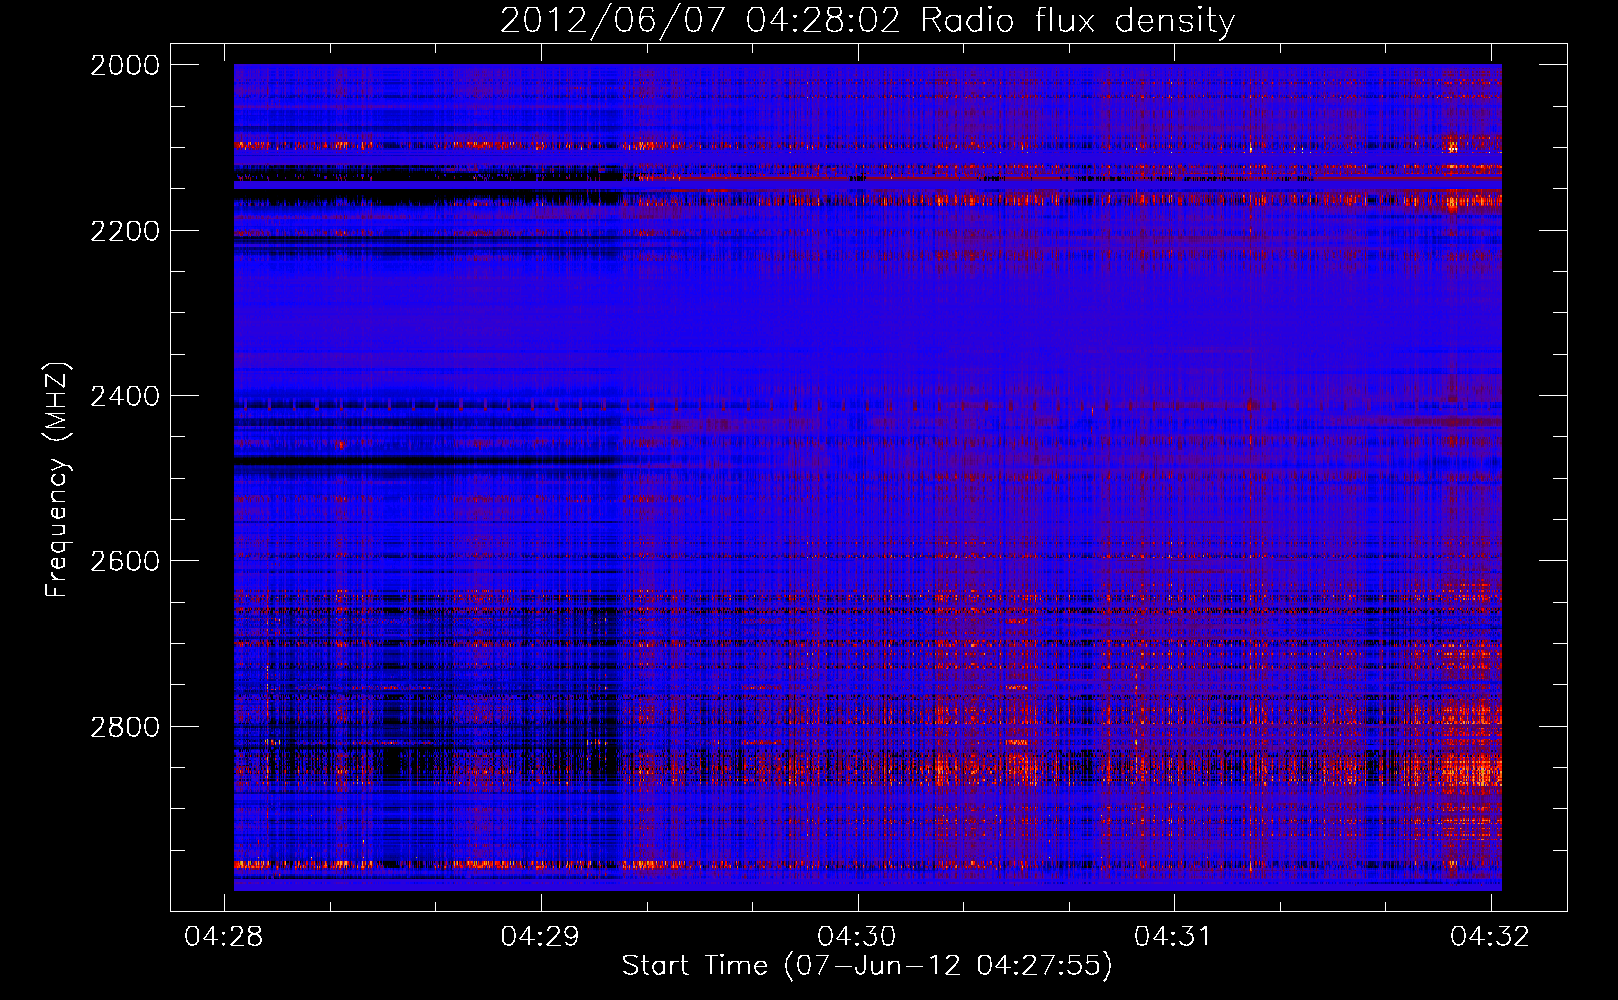Click the 04:32 time tick label

point(1490,936)
